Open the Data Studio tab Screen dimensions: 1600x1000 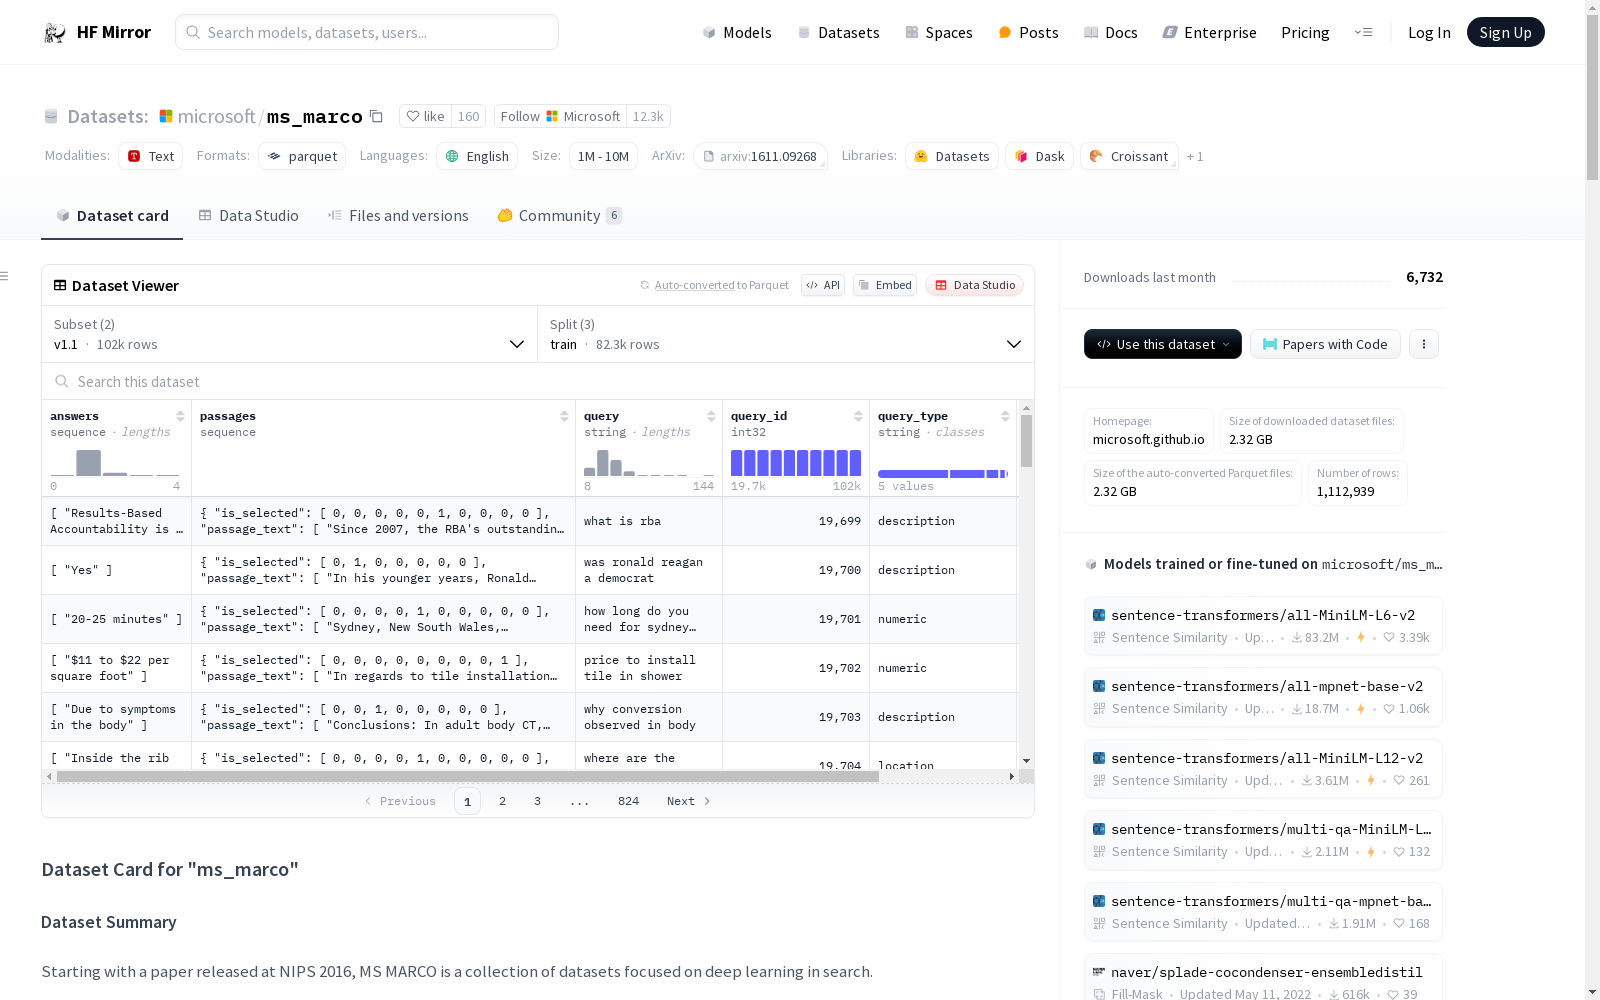point(248,216)
